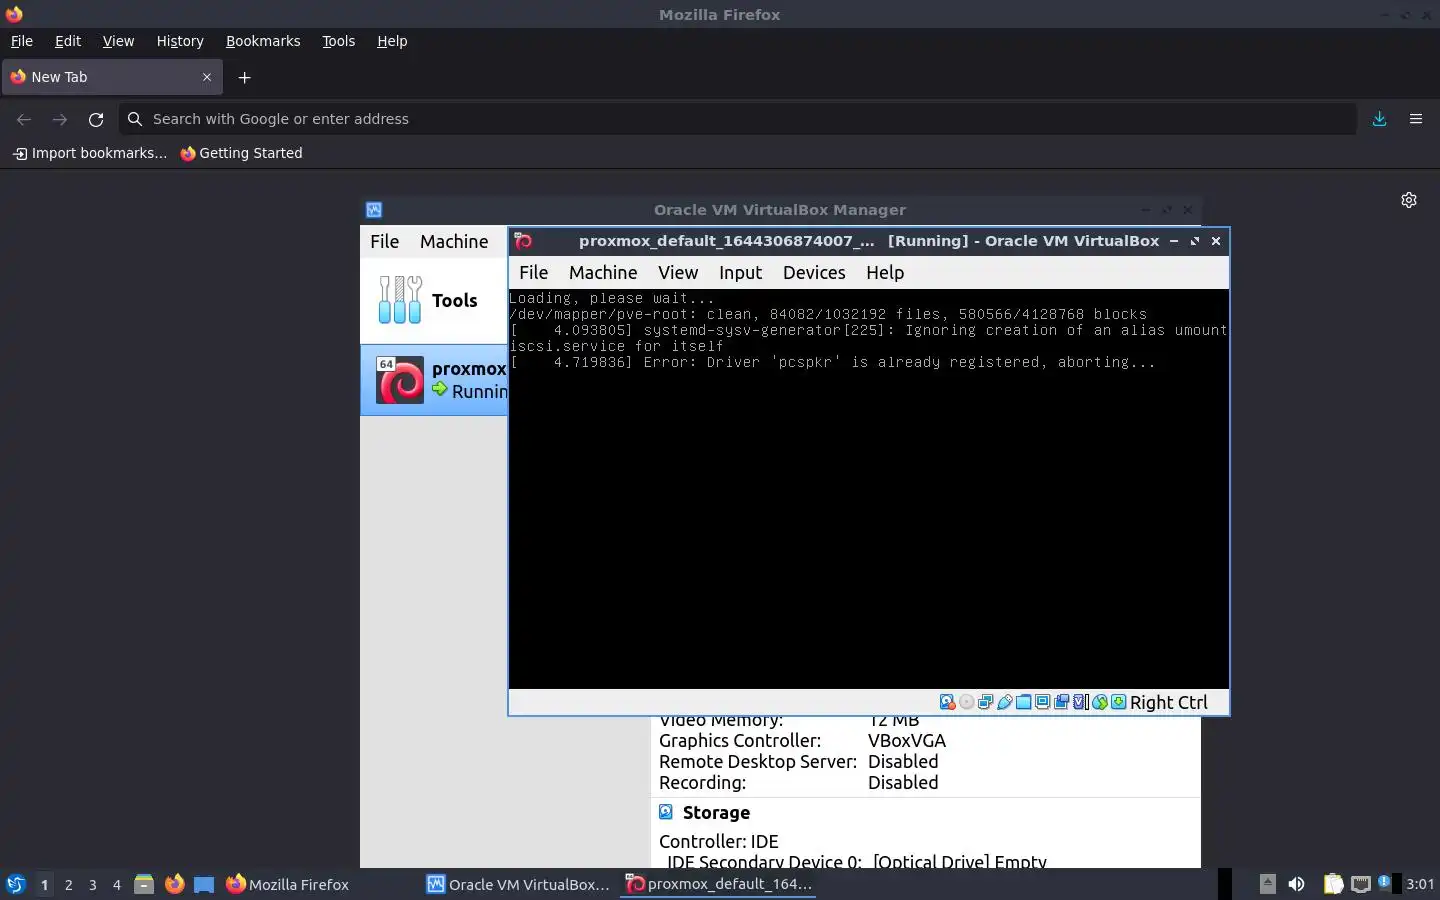Click the keyboard capture arrow icon
The width and height of the screenshot is (1440, 900).
coord(1118,702)
